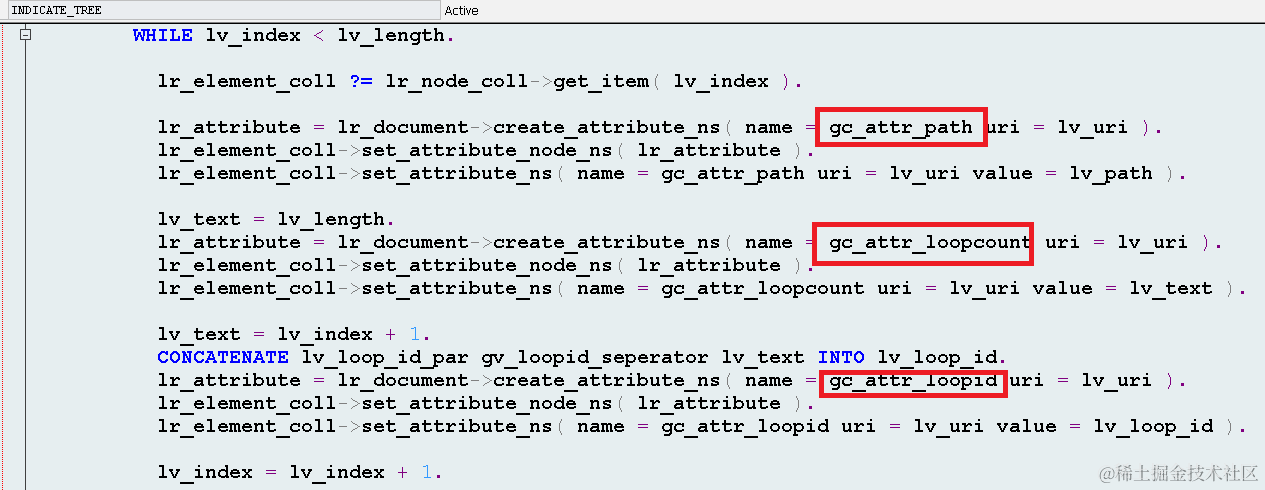This screenshot has width=1265, height=490.
Task: Click the line 'lv_text = lv_length.'
Action: pos(277,219)
